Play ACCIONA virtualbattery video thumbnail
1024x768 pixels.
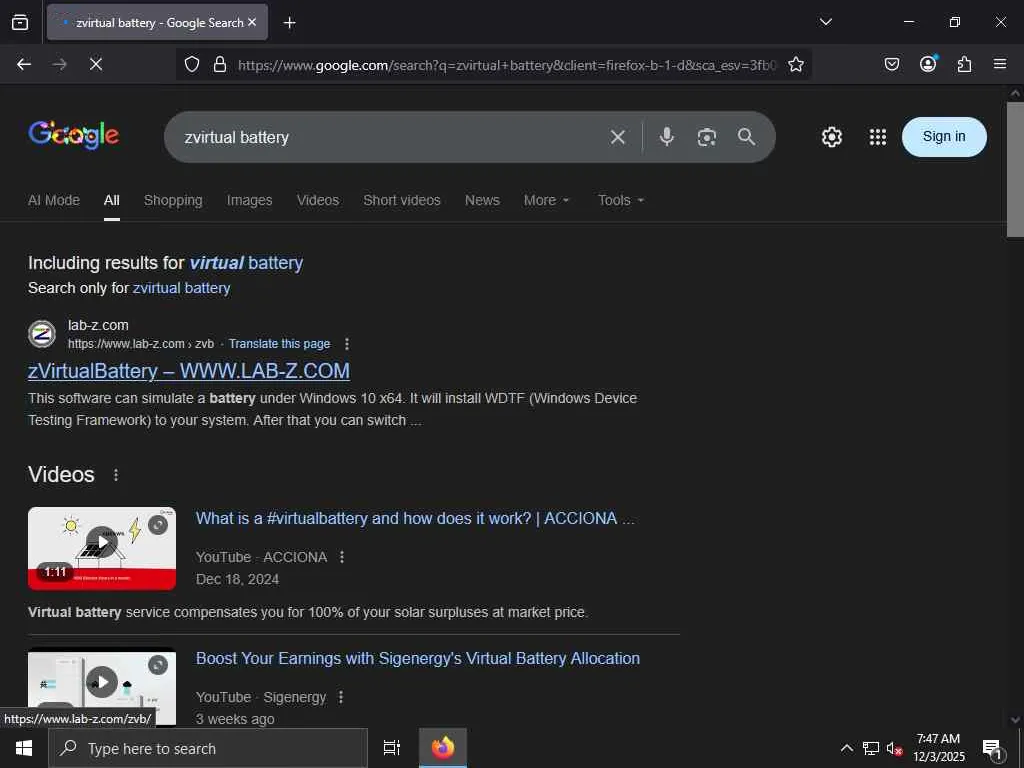click(x=102, y=549)
